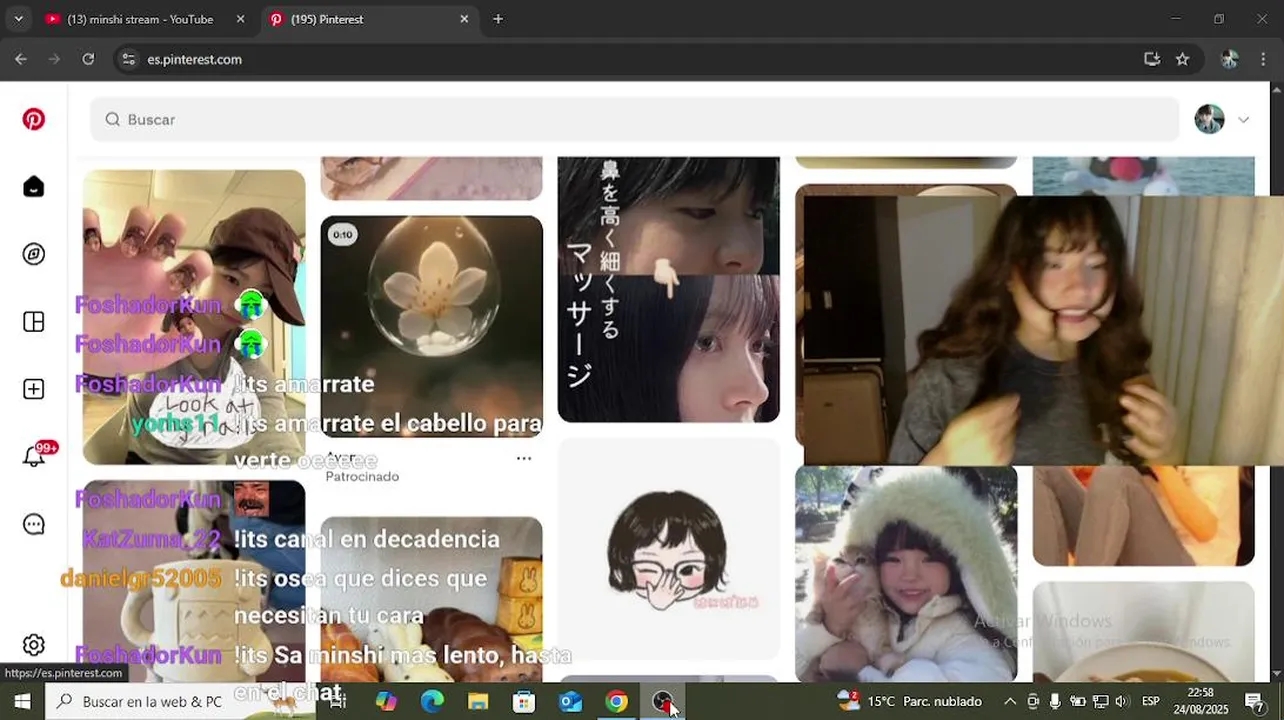1284x720 pixels.
Task: Close the Pinterest browser tab
Action: point(464,19)
